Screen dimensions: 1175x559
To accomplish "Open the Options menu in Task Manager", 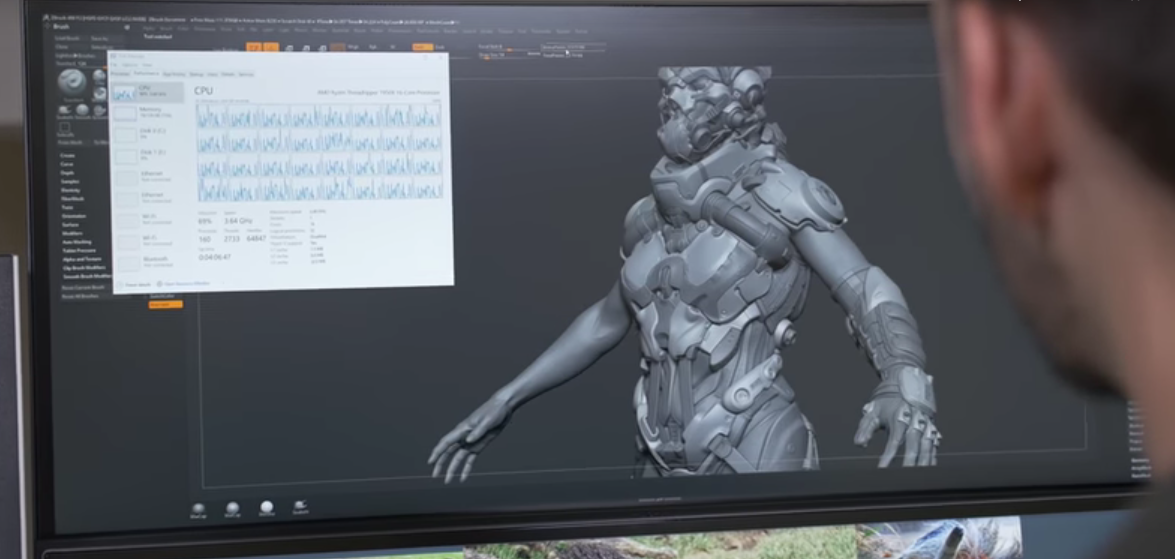I will click(130, 64).
